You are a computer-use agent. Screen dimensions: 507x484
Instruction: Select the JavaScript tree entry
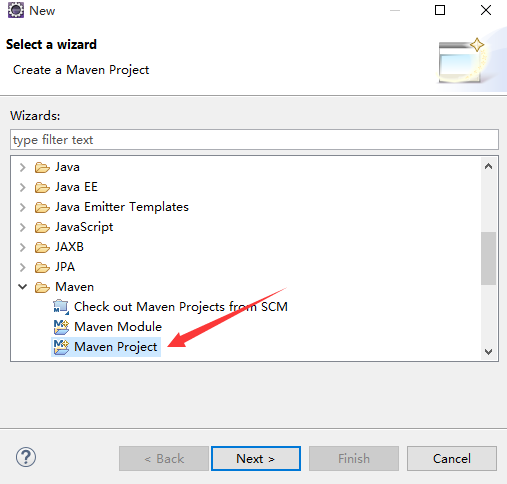[x=84, y=227]
